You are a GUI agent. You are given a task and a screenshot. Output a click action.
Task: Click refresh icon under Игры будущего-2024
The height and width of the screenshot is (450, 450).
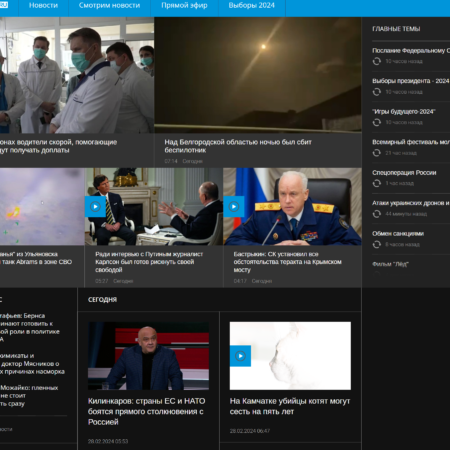click(377, 122)
